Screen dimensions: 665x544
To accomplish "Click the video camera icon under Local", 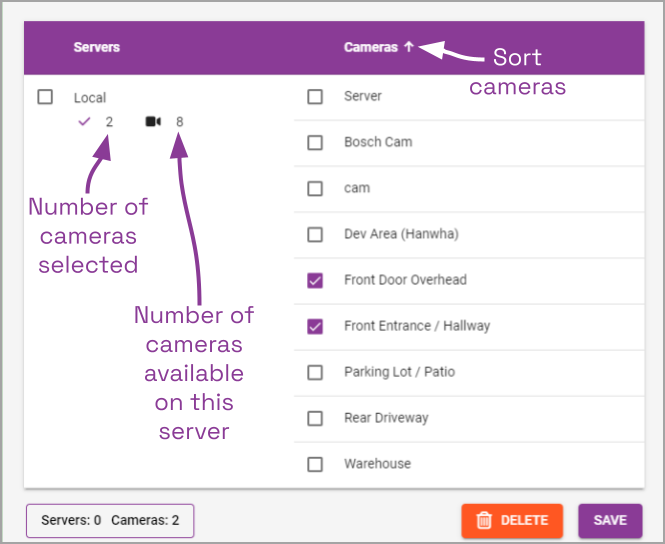I will 153,122.
